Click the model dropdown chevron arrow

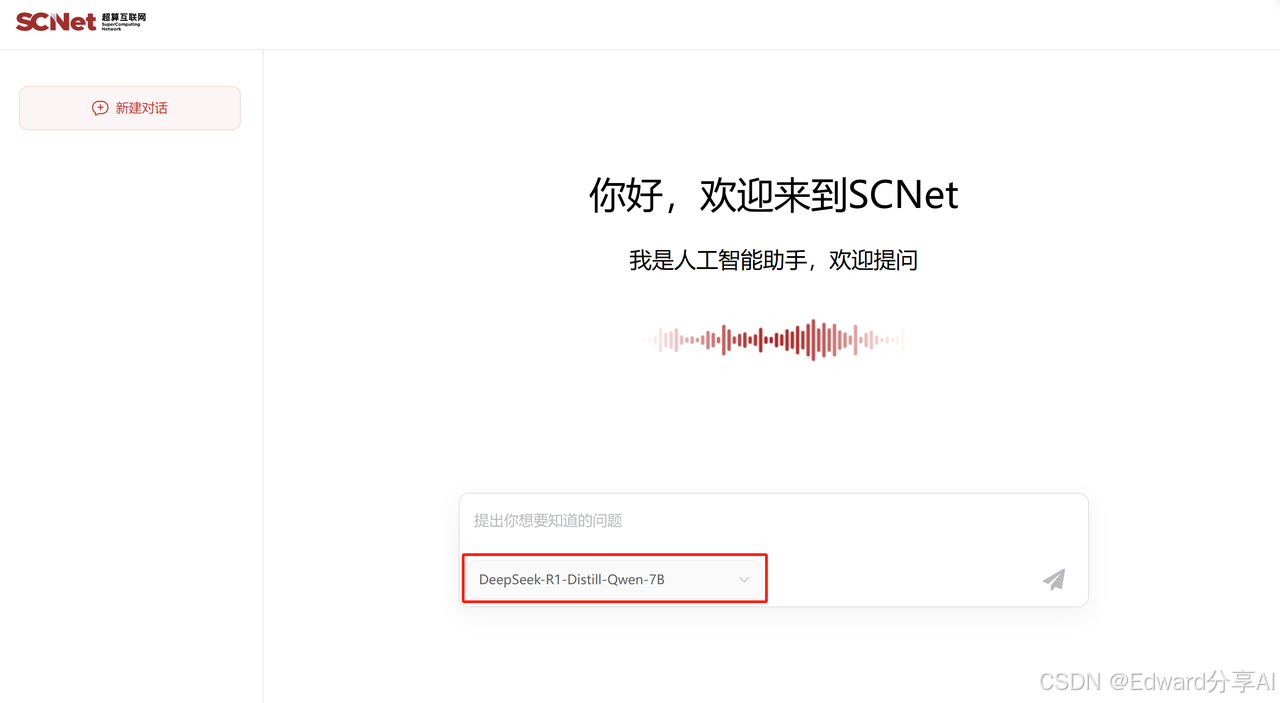(x=744, y=580)
